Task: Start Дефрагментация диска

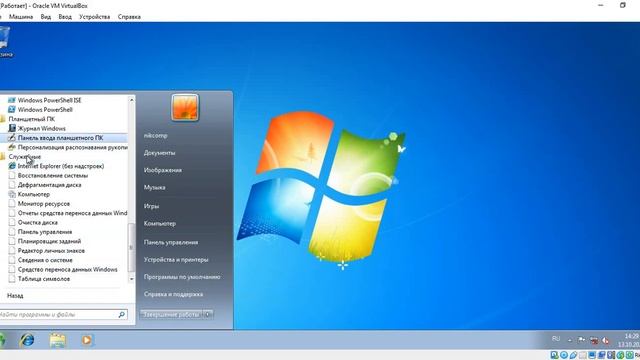Action: point(45,184)
